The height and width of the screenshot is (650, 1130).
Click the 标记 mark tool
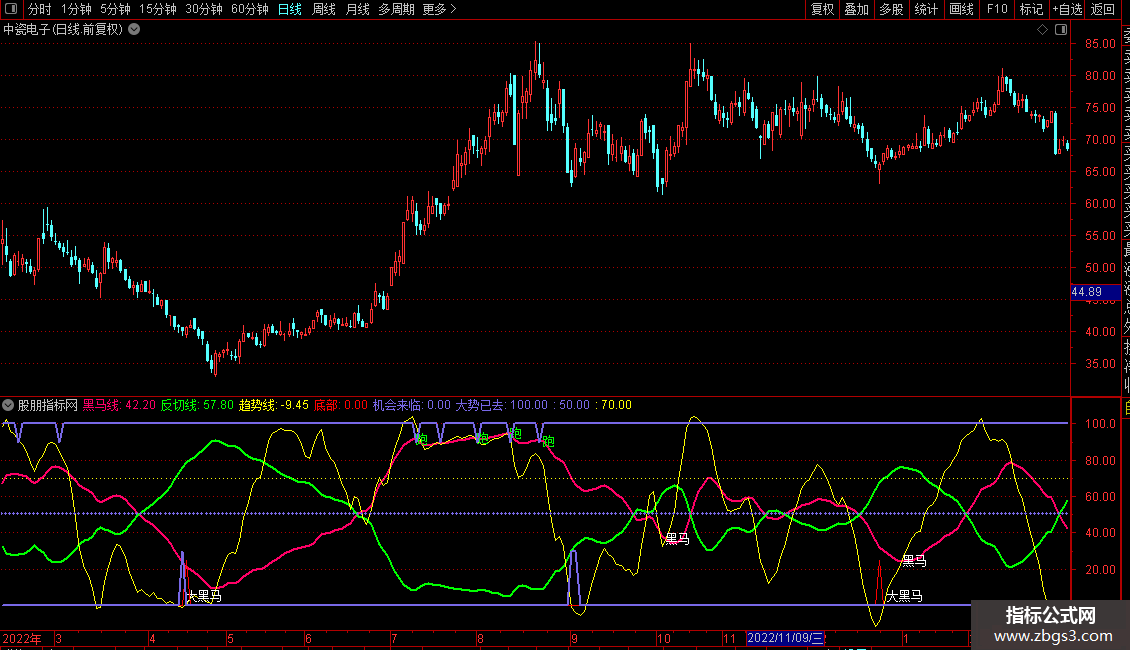(x=1030, y=9)
